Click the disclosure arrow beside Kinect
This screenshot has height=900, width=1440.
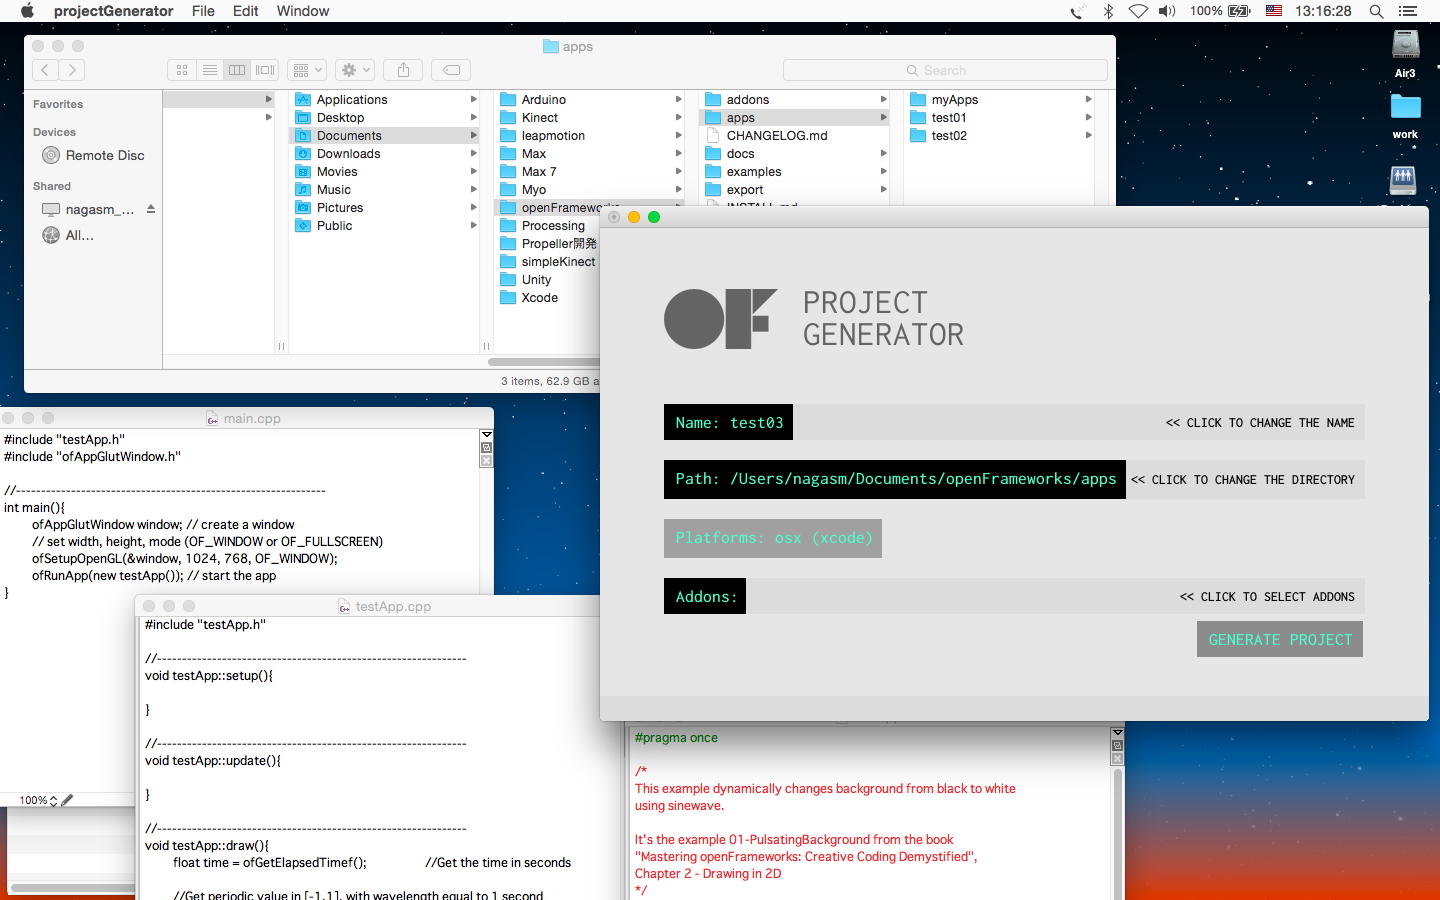pos(678,118)
